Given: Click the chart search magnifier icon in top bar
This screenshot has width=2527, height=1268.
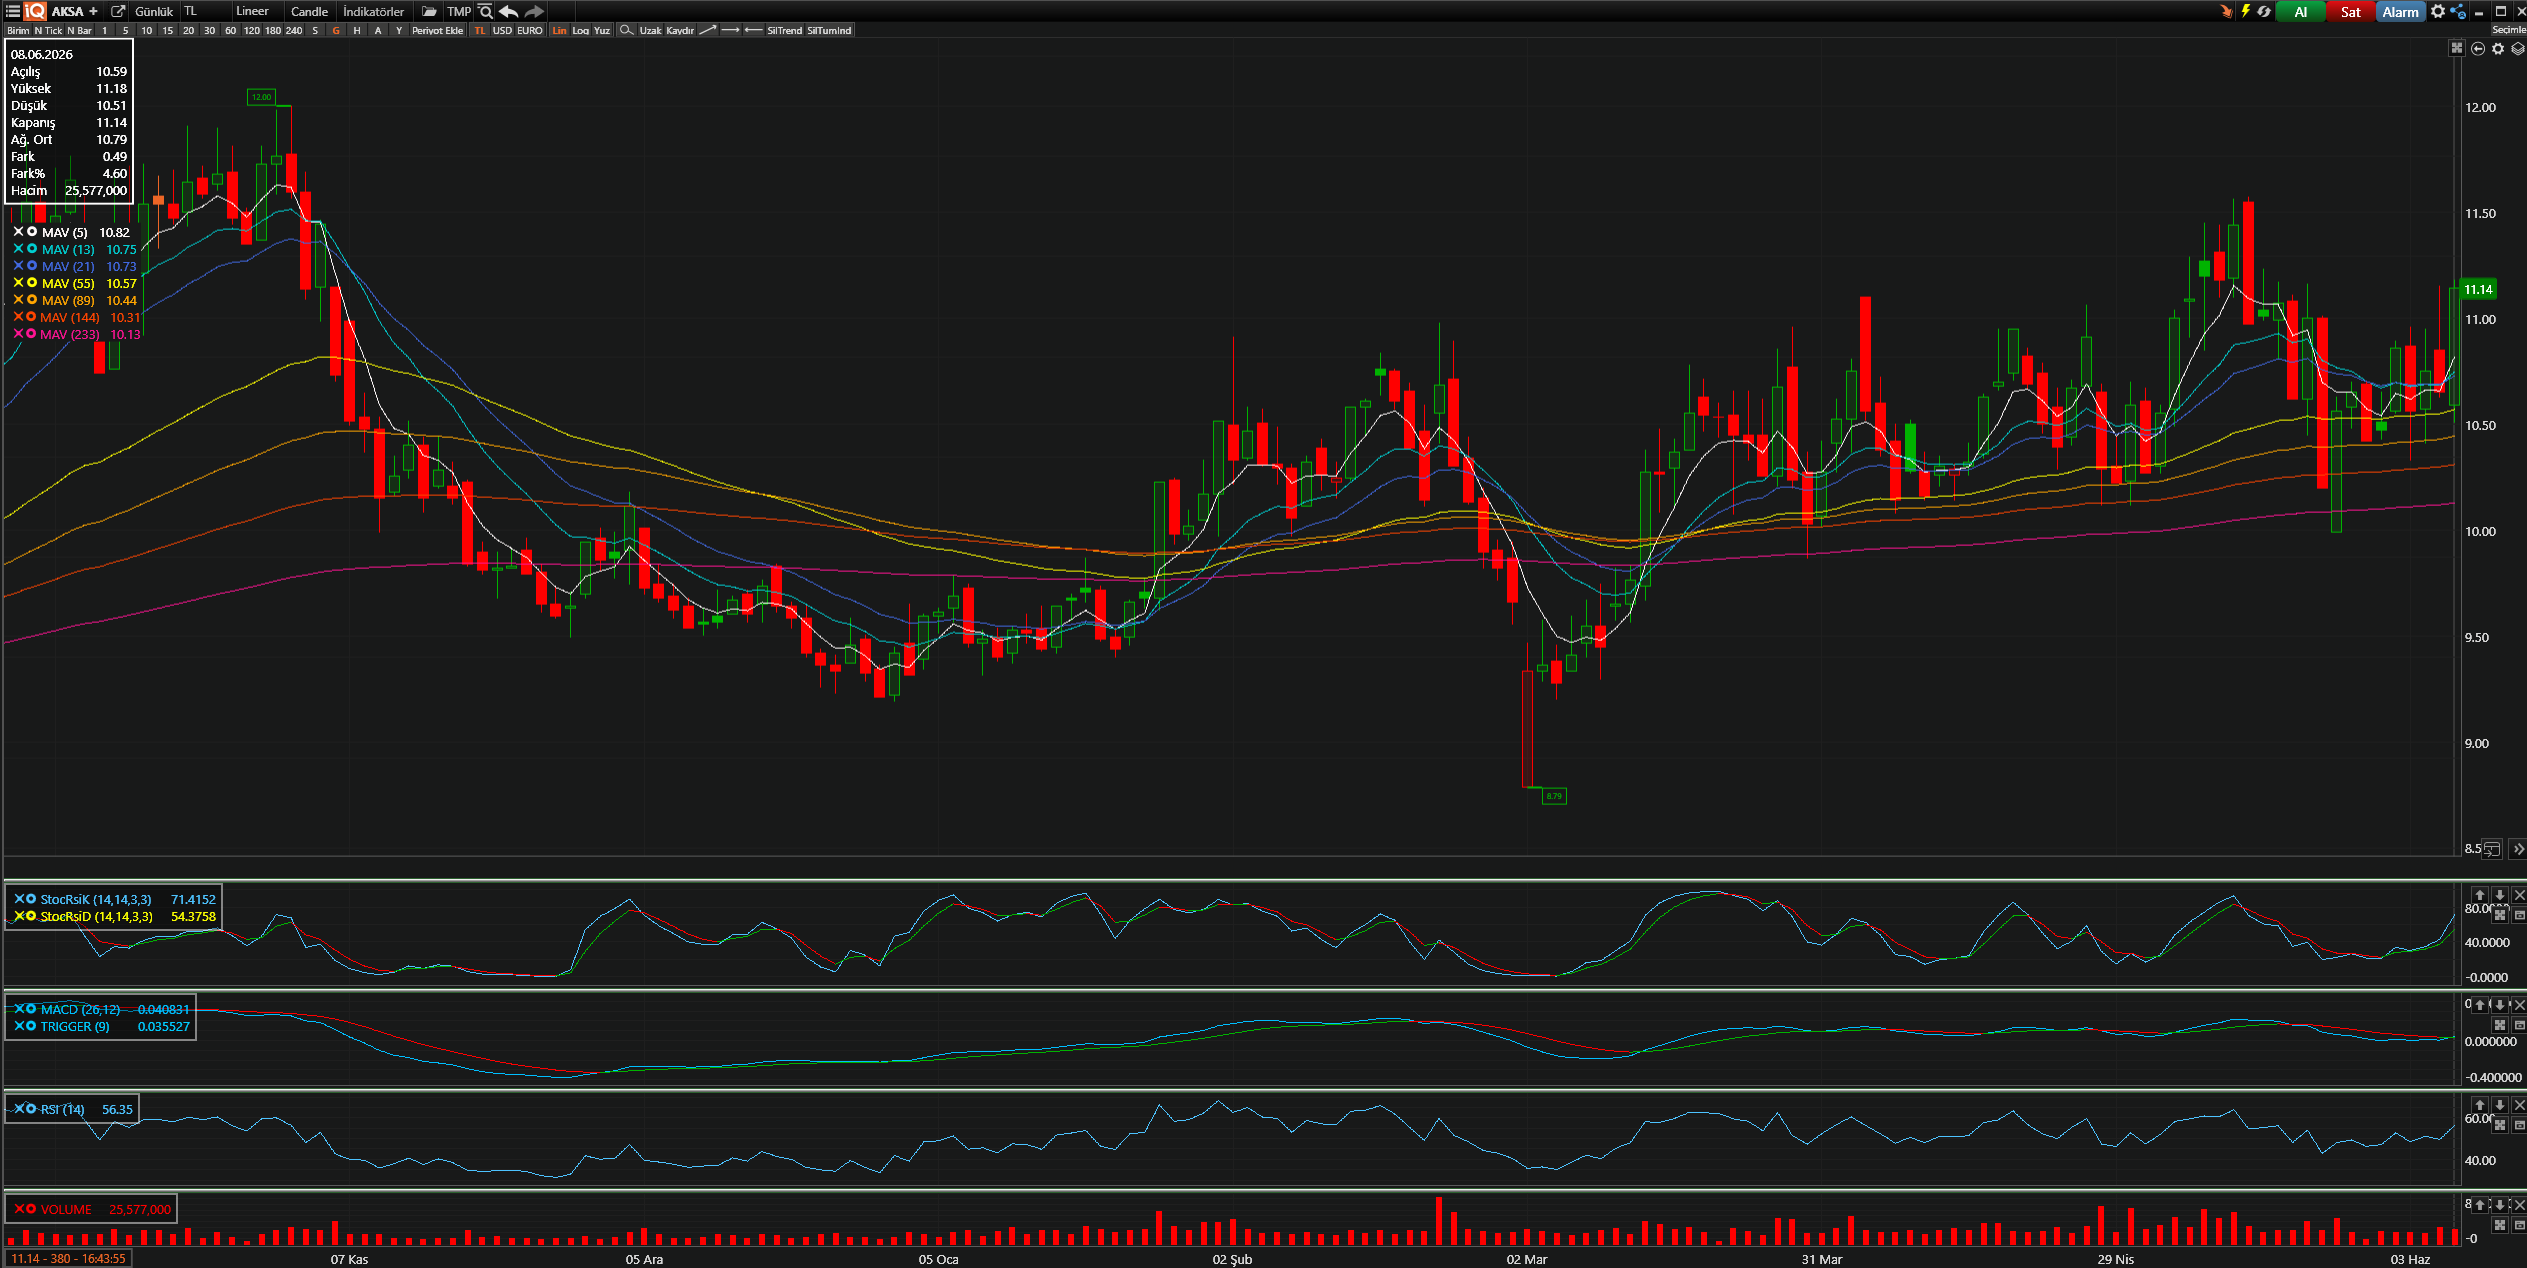Looking at the screenshot, I should (x=485, y=11).
